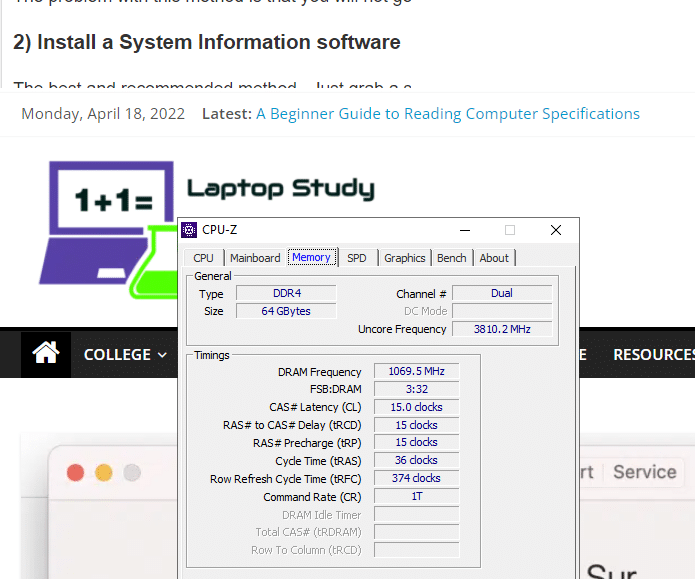
Task: Click the gray dot on the Mac window
Action: coord(132,473)
